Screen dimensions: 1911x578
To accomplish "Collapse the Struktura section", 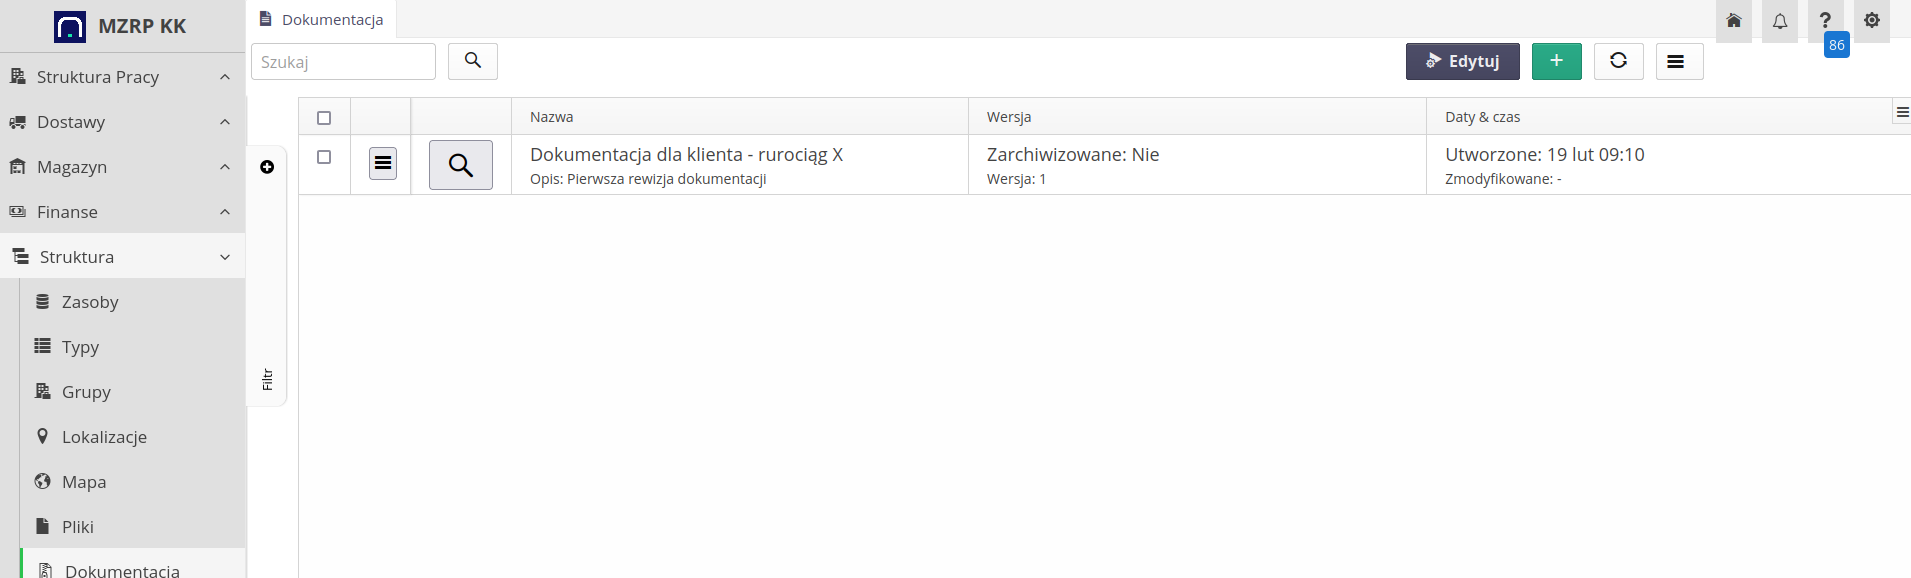I will [x=122, y=257].
